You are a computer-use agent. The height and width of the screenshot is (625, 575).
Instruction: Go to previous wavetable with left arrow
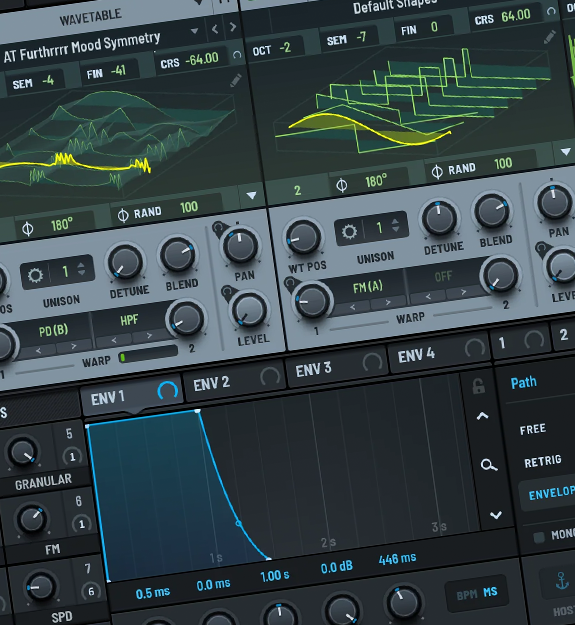(215, 29)
